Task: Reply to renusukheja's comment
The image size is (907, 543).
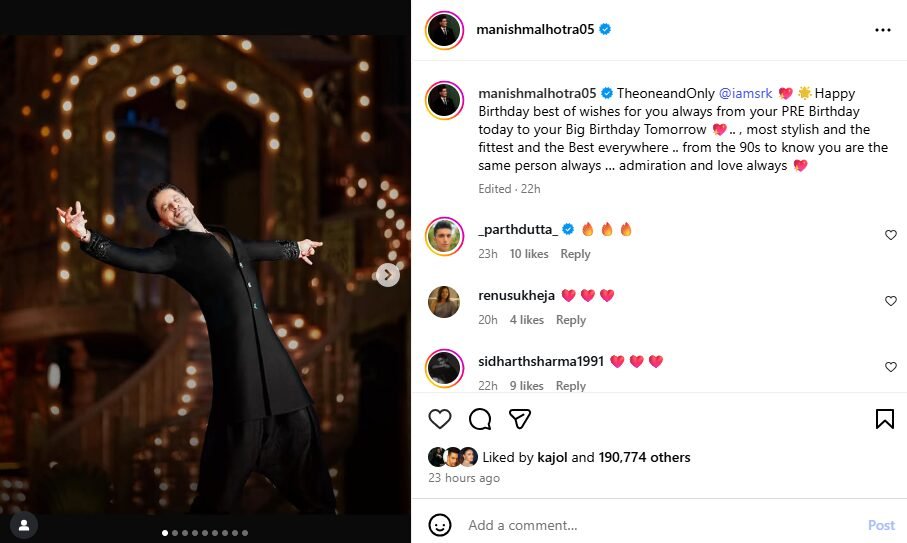Action: [571, 320]
